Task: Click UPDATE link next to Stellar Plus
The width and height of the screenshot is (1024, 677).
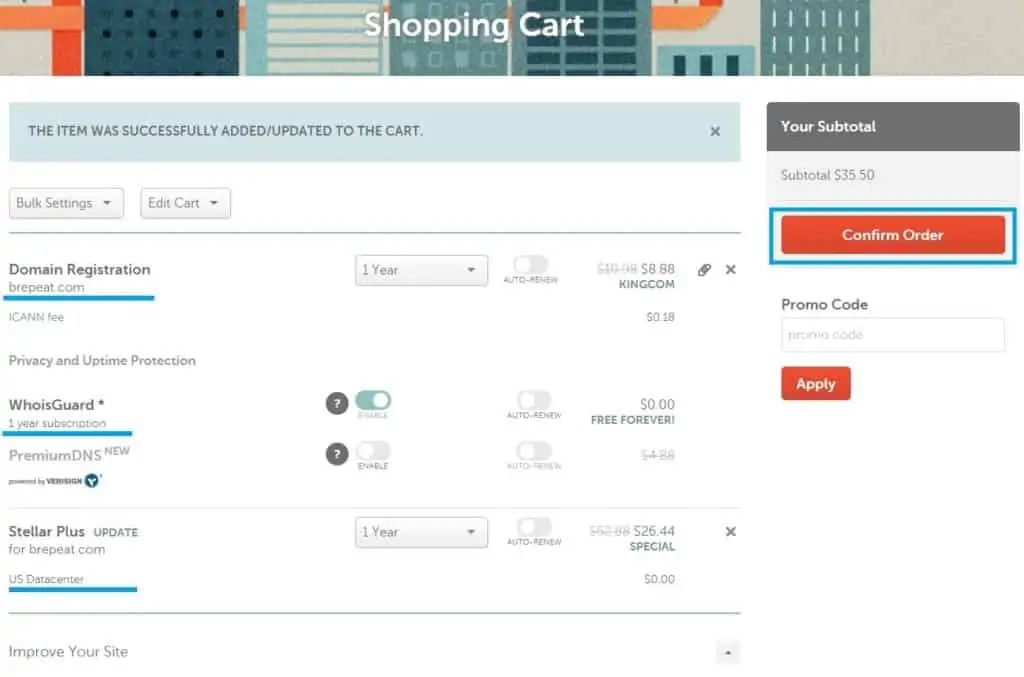Action: click(116, 532)
